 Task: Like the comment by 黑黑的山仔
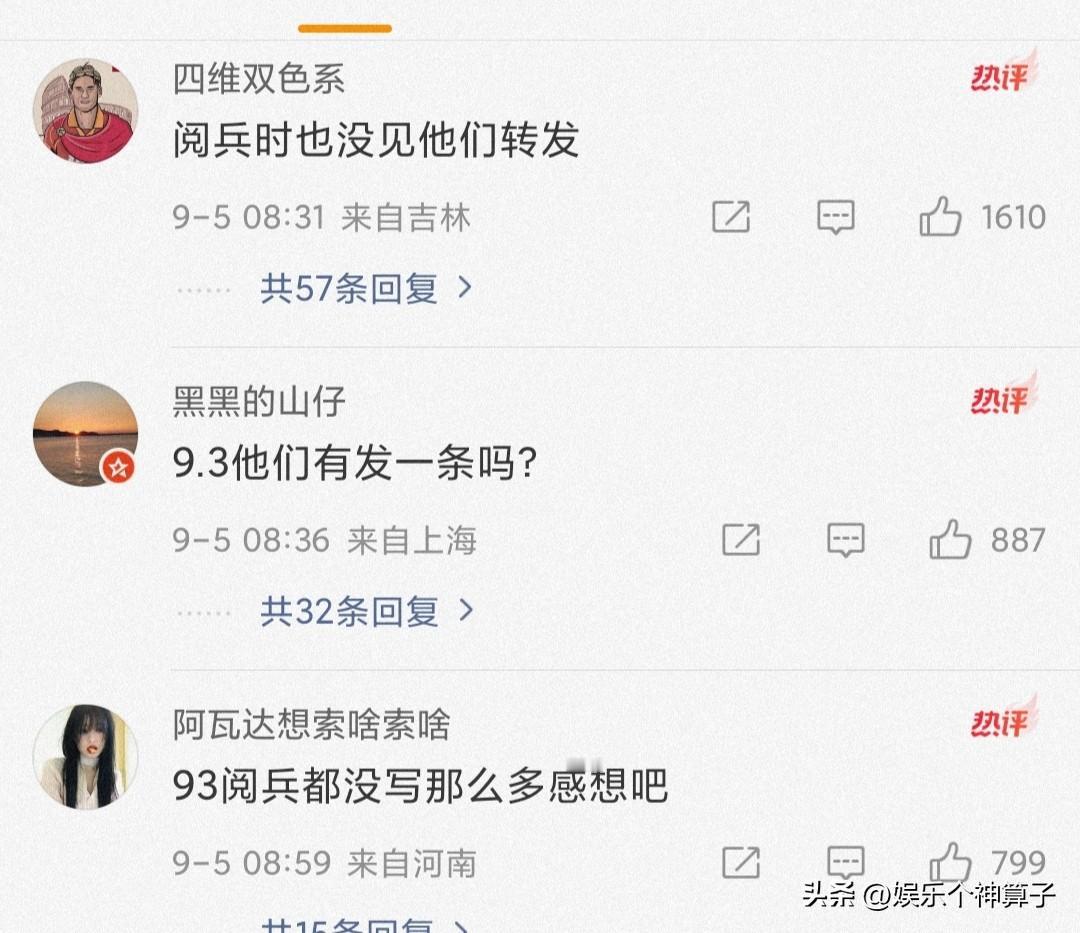(x=951, y=539)
